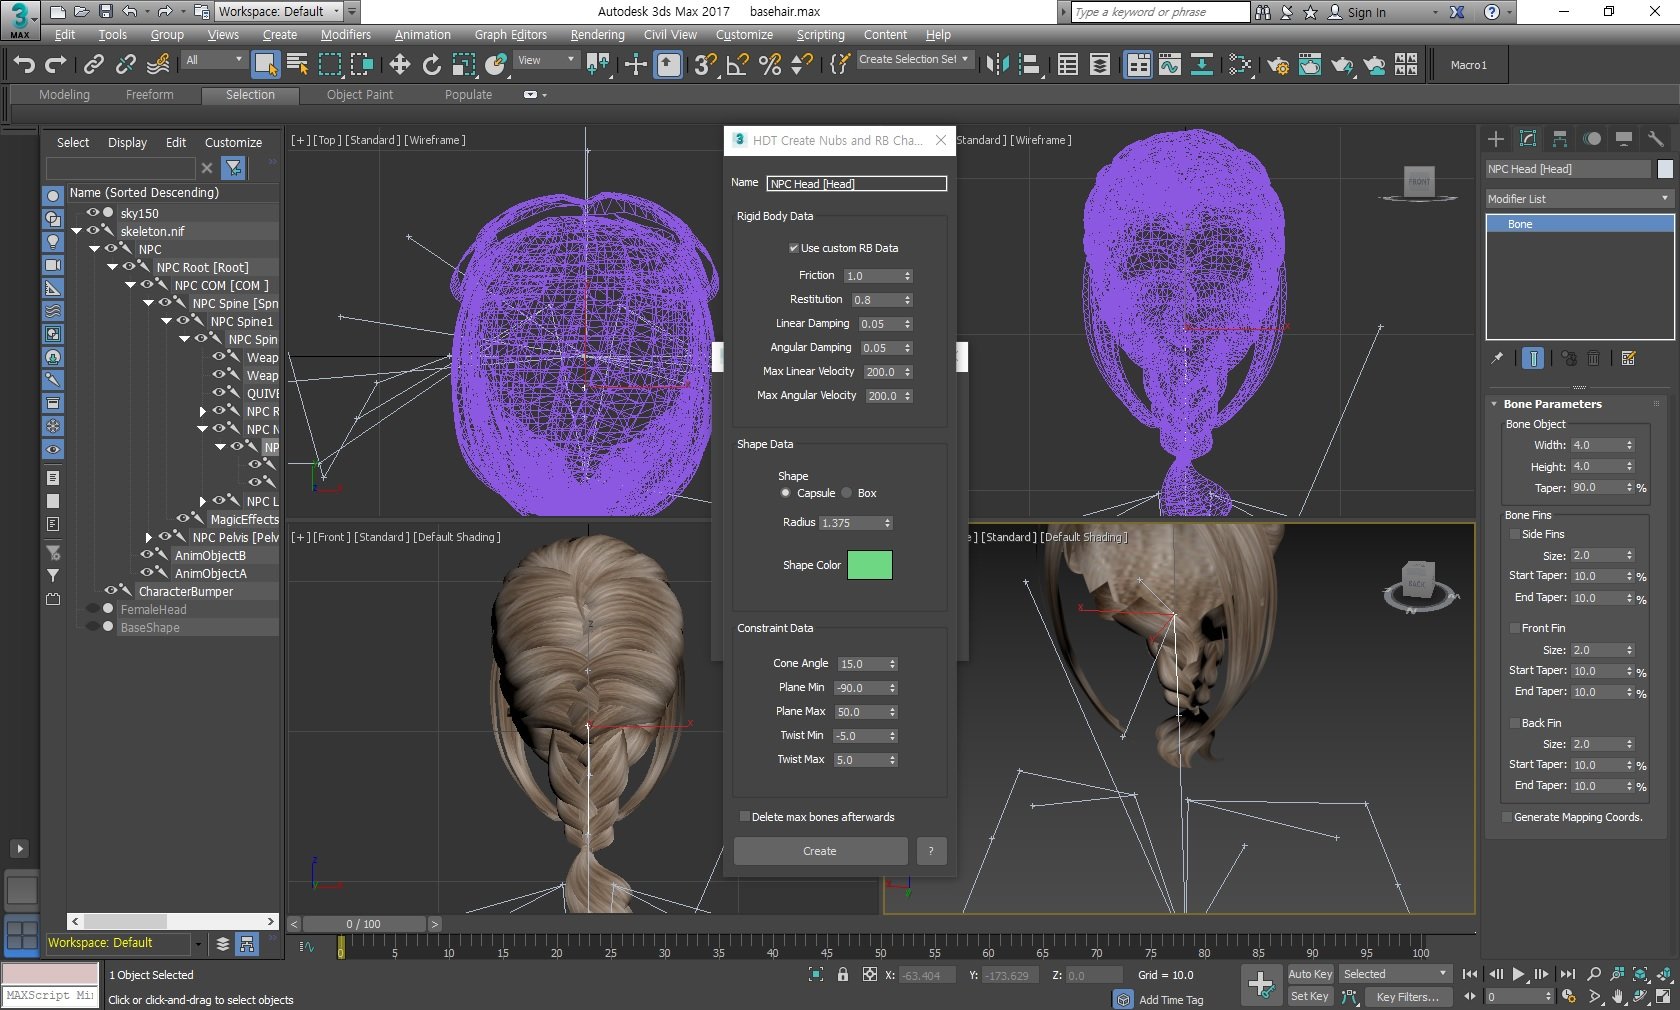This screenshot has width=1680, height=1010.
Task: Click the Auto Key button
Action: tap(1310, 974)
